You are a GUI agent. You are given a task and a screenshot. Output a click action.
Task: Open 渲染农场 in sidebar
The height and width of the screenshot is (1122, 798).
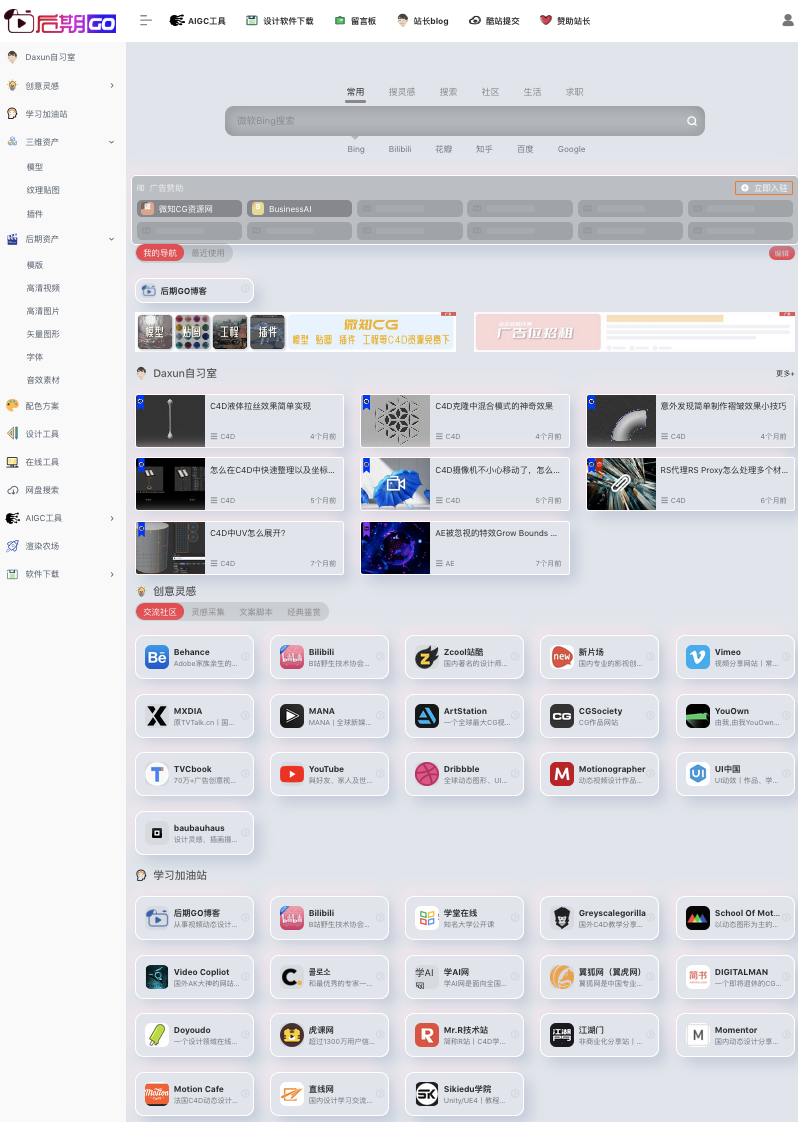(43, 546)
